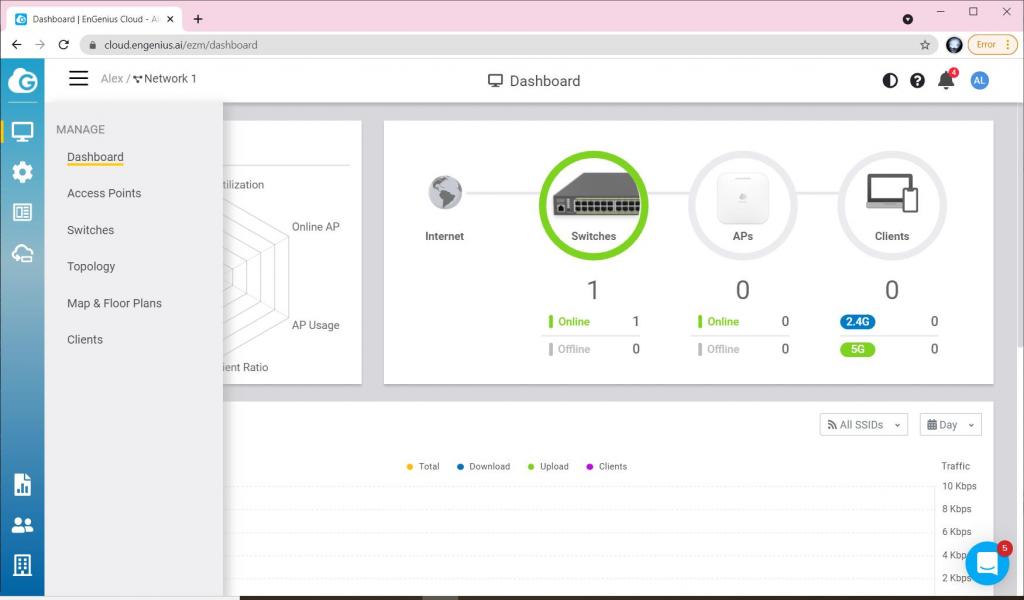Select Switches in Manage menu
Screen dimensions: 1024x600
[90, 230]
